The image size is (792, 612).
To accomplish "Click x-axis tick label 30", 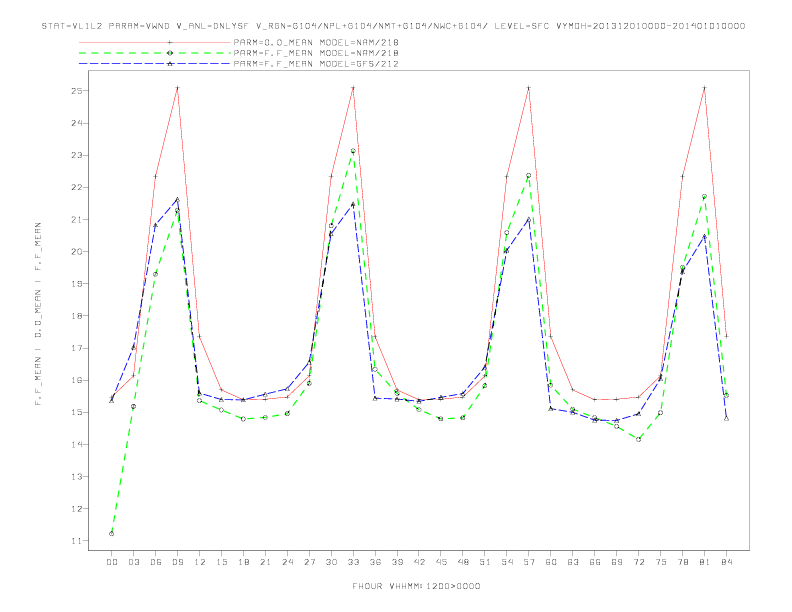I will (331, 562).
